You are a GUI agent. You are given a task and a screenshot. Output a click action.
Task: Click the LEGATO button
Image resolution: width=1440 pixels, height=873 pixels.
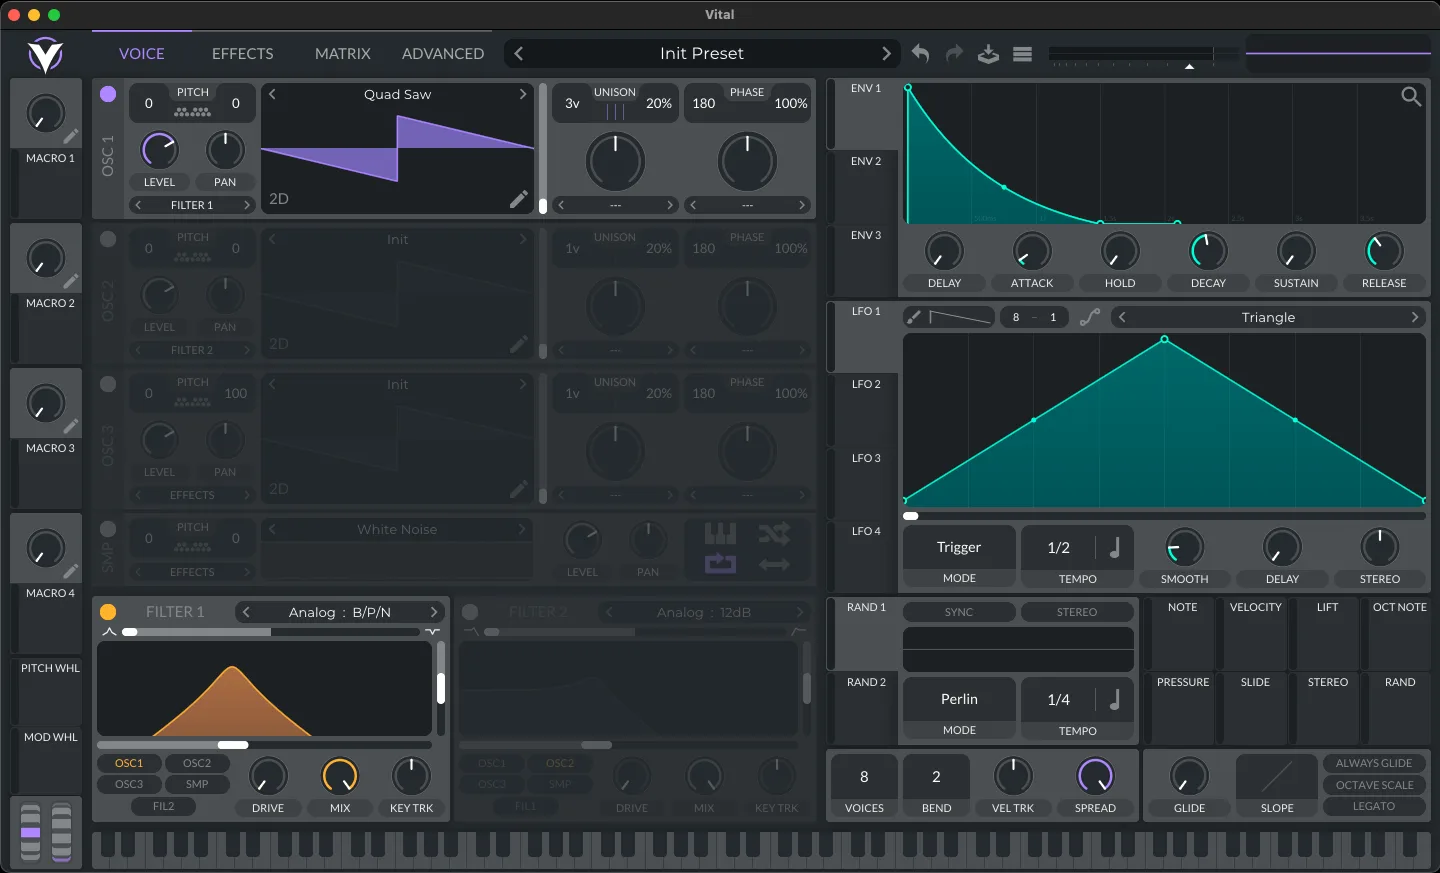point(1374,806)
